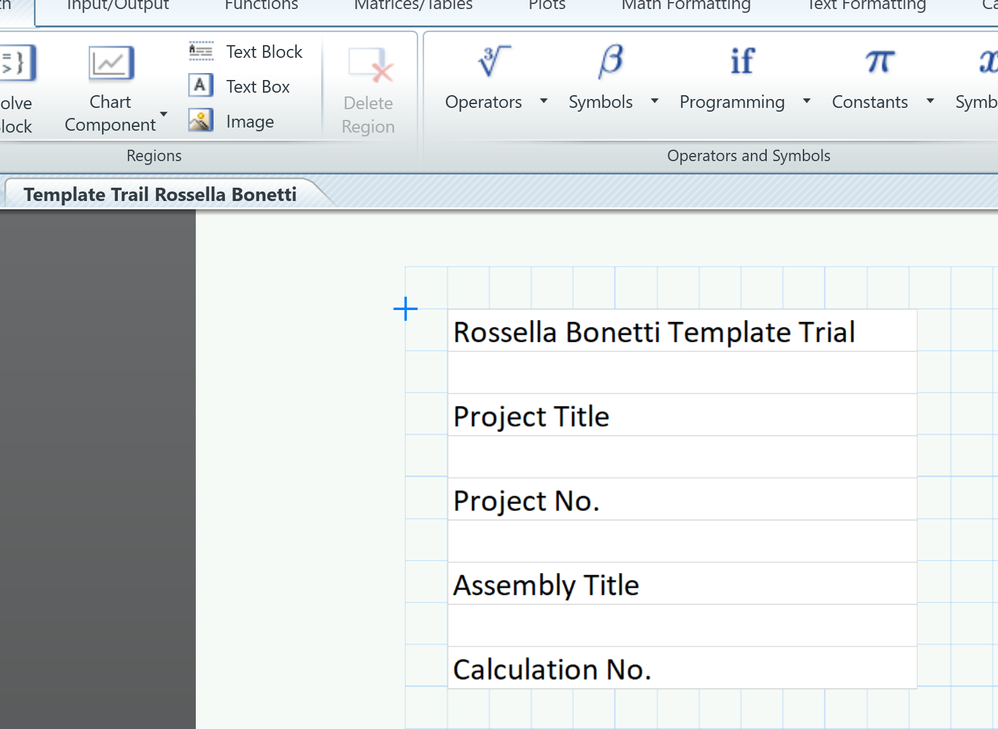Click the blank row below Project No.
The height and width of the screenshot is (729, 998).
pos(681,541)
